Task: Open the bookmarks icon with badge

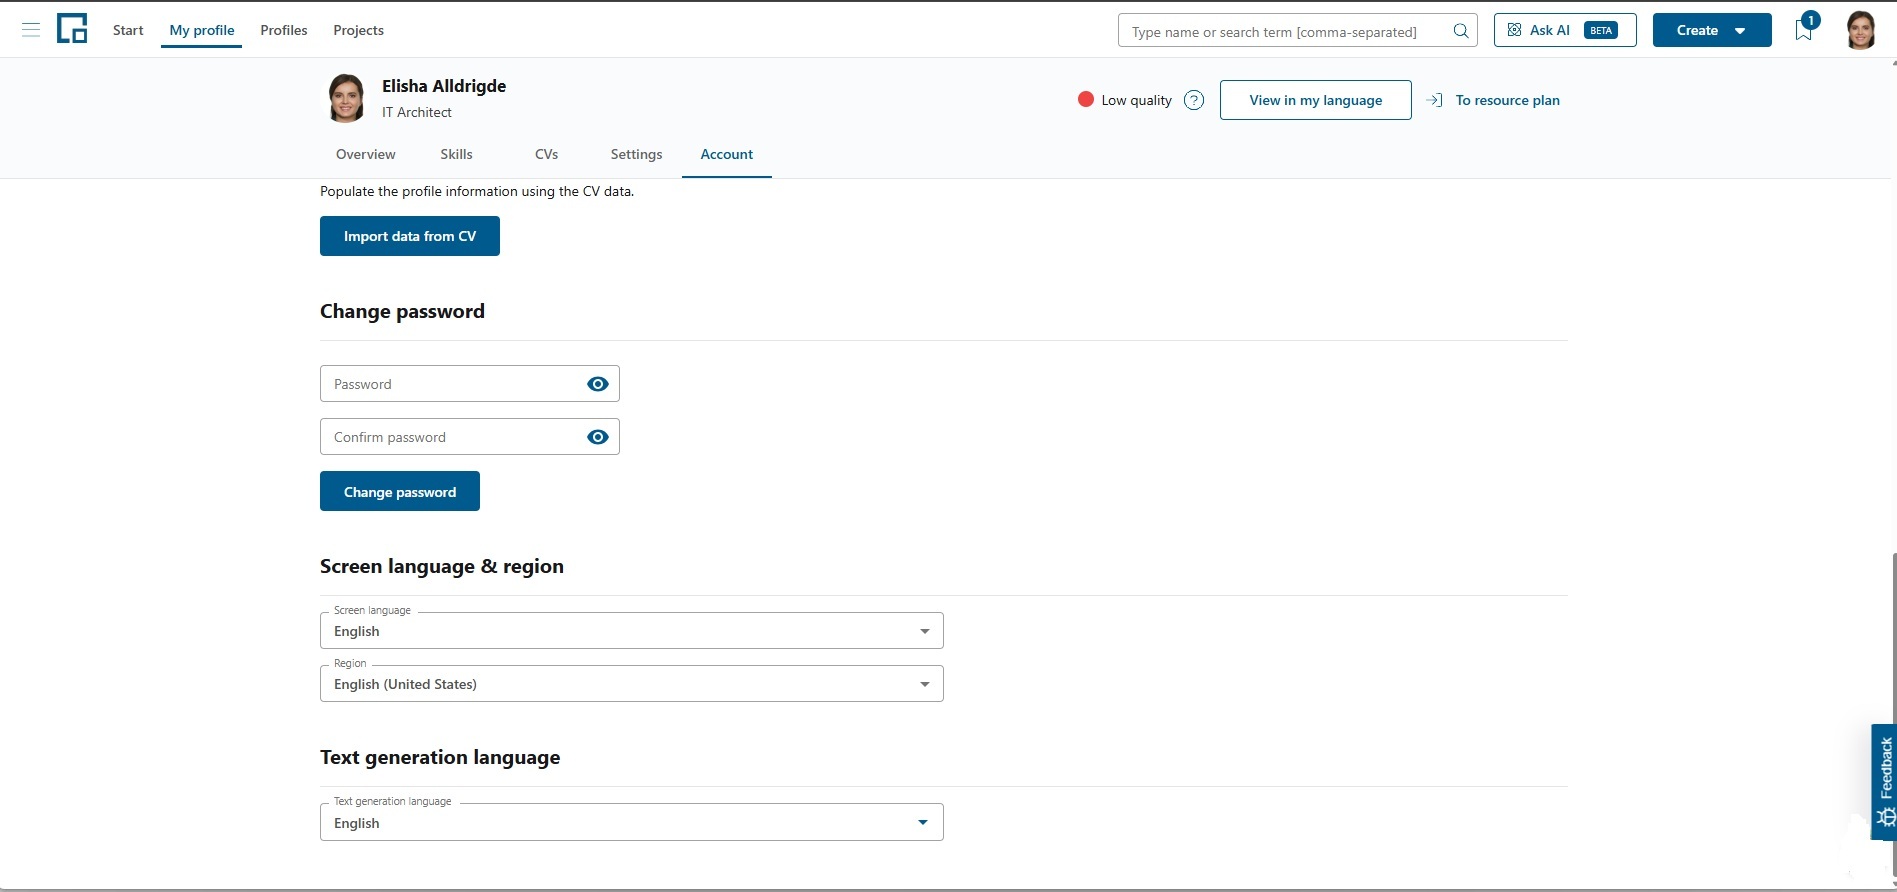Action: pyautogui.click(x=1805, y=28)
